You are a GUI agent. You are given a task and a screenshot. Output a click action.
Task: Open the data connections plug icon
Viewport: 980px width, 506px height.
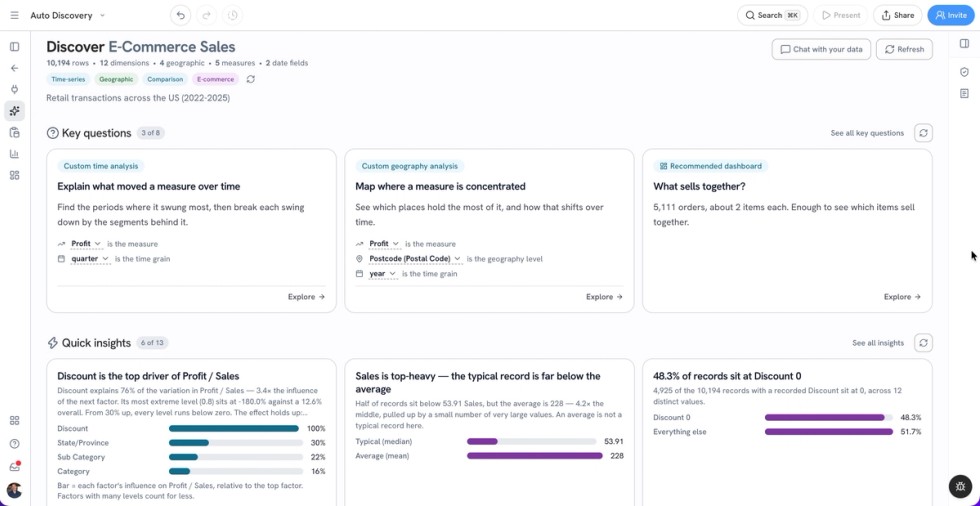click(x=14, y=89)
